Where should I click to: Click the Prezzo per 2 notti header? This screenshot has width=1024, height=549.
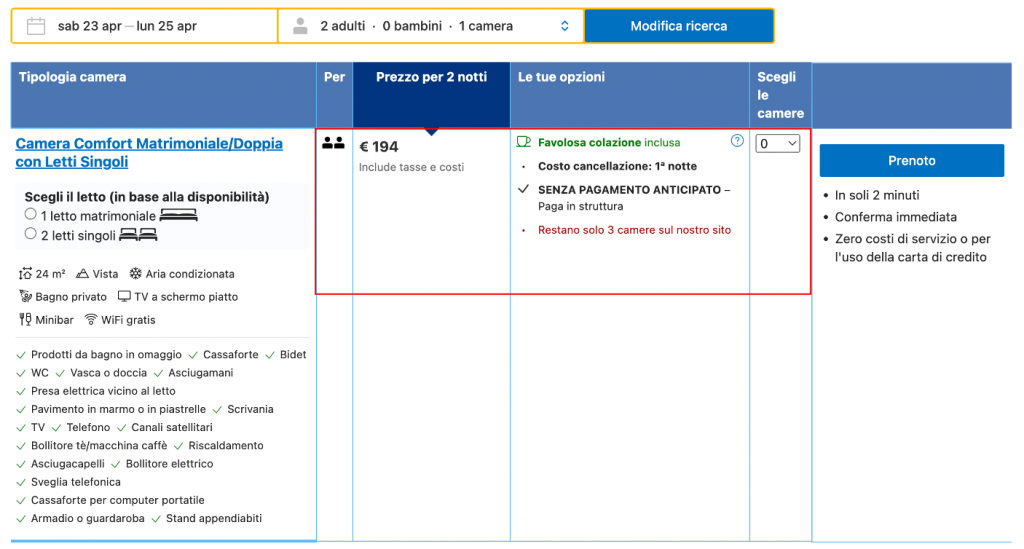tap(431, 77)
